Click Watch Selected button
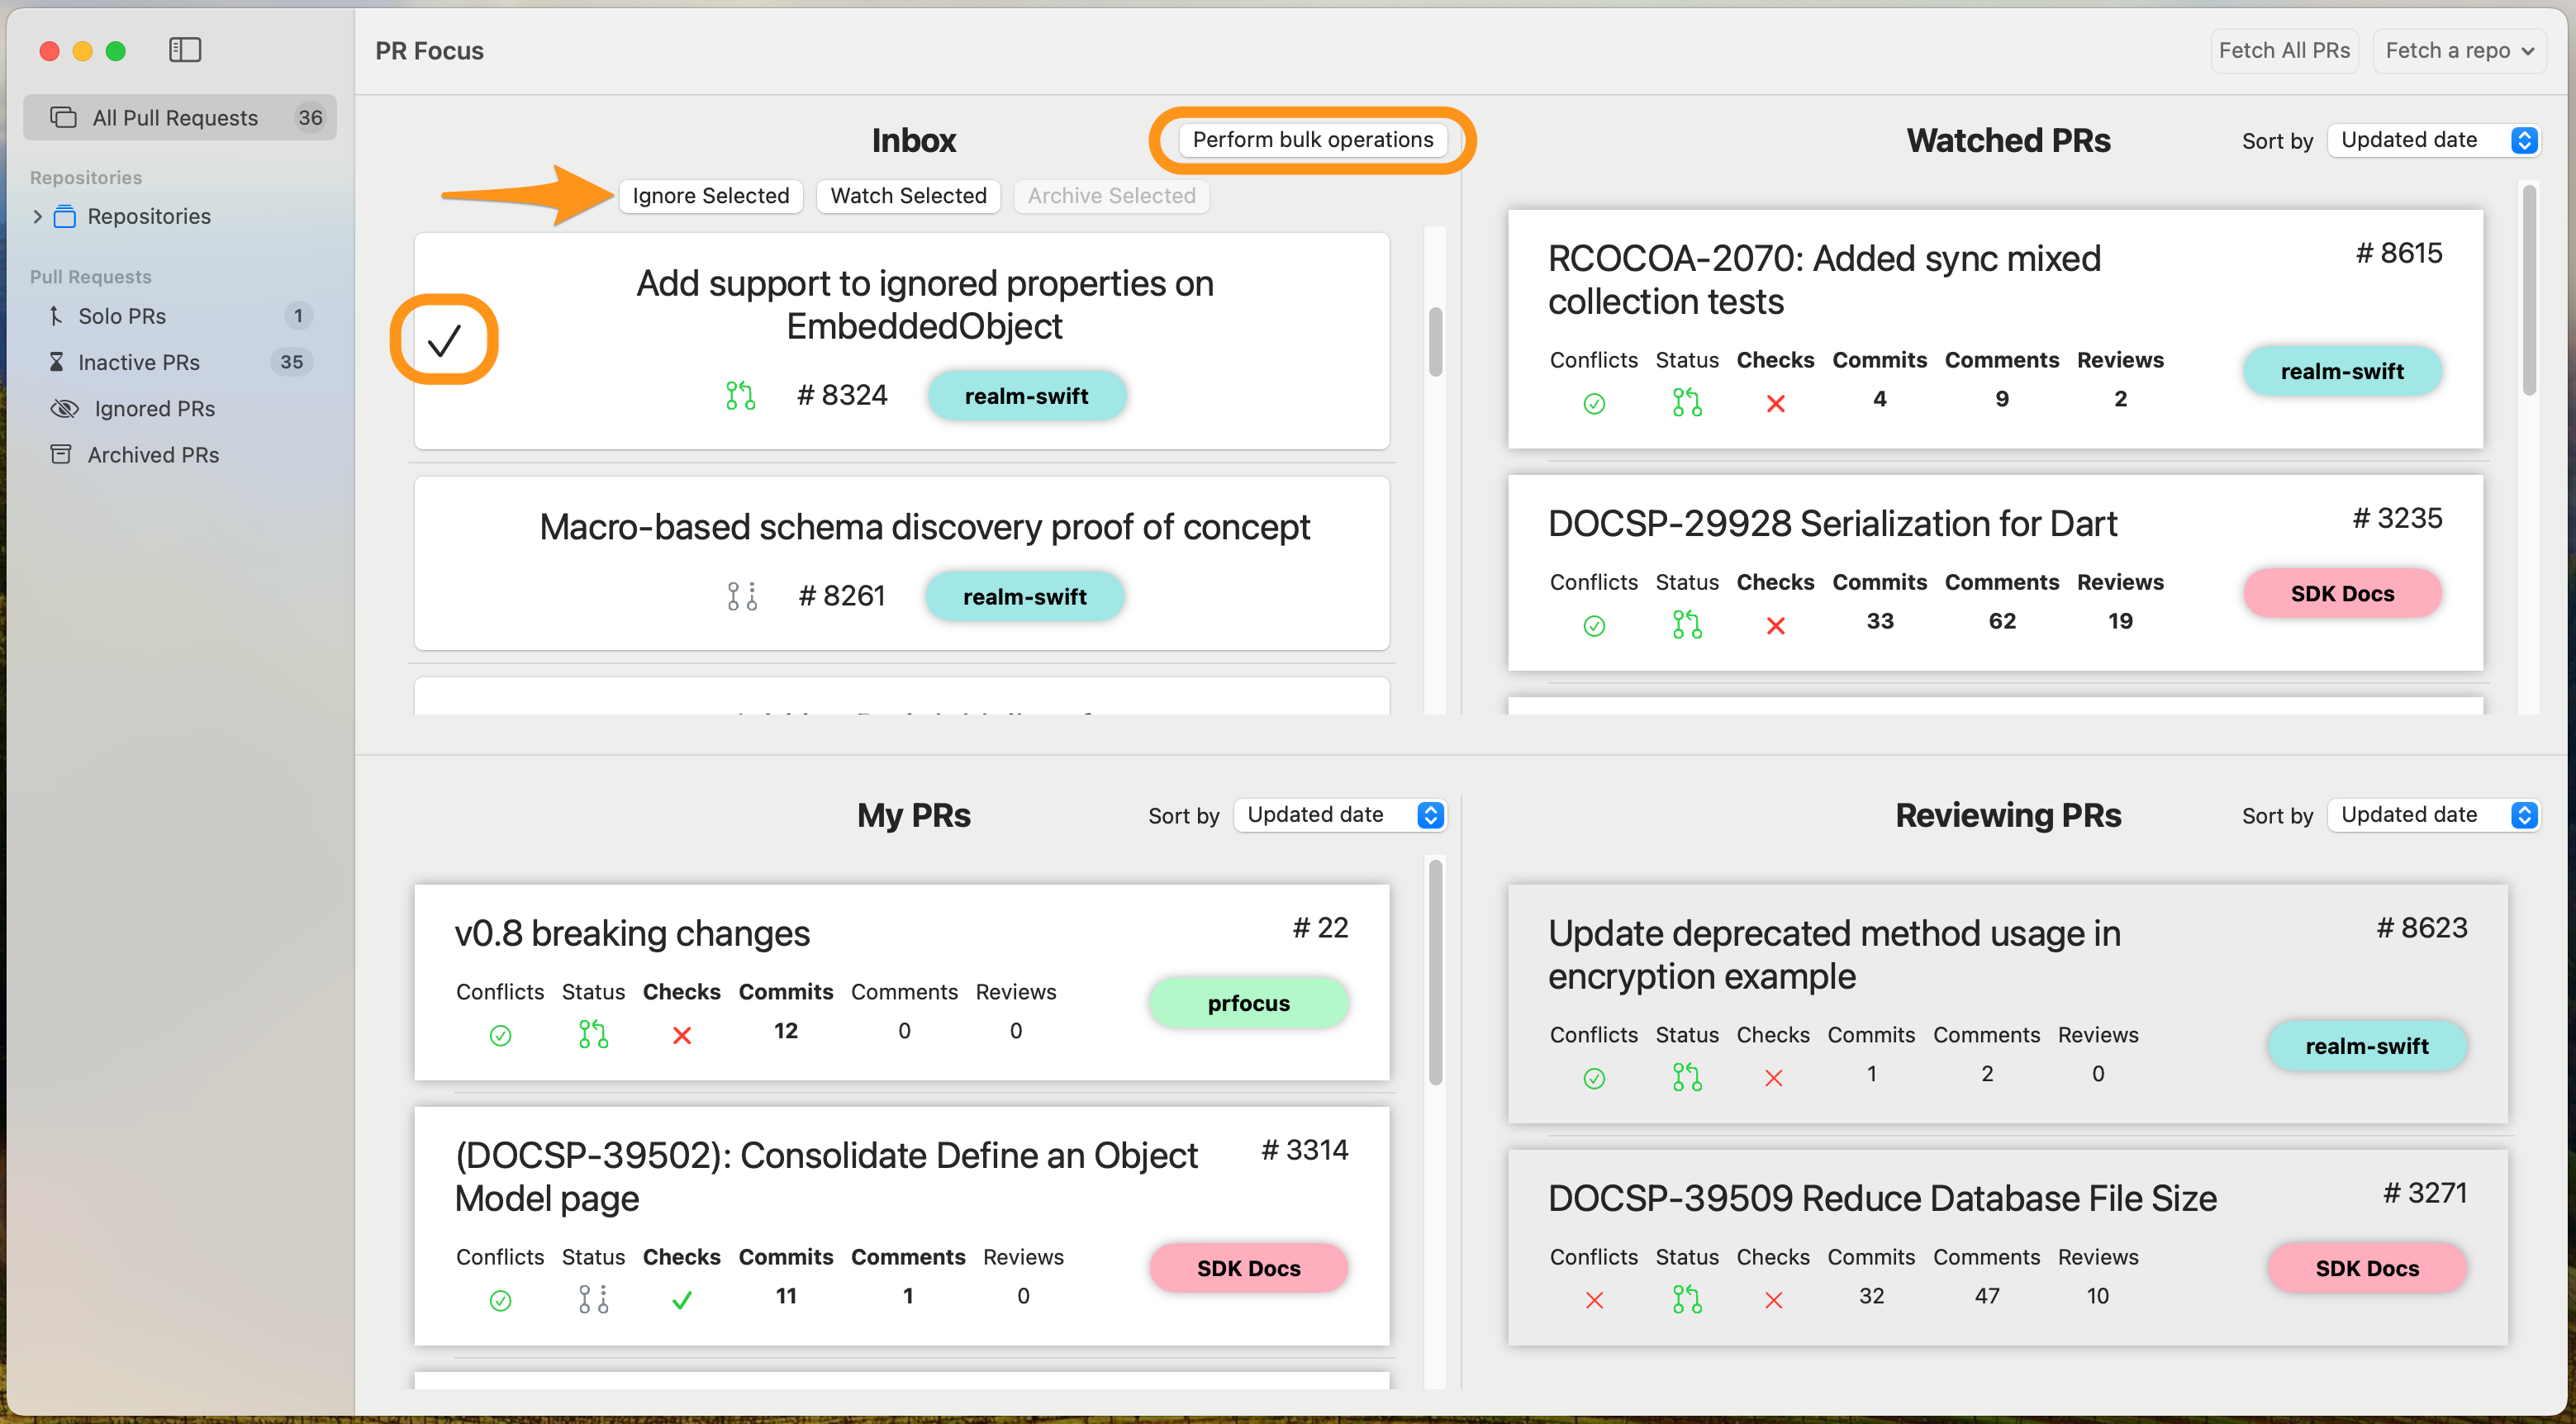This screenshot has height=1424, width=2576. click(908, 196)
